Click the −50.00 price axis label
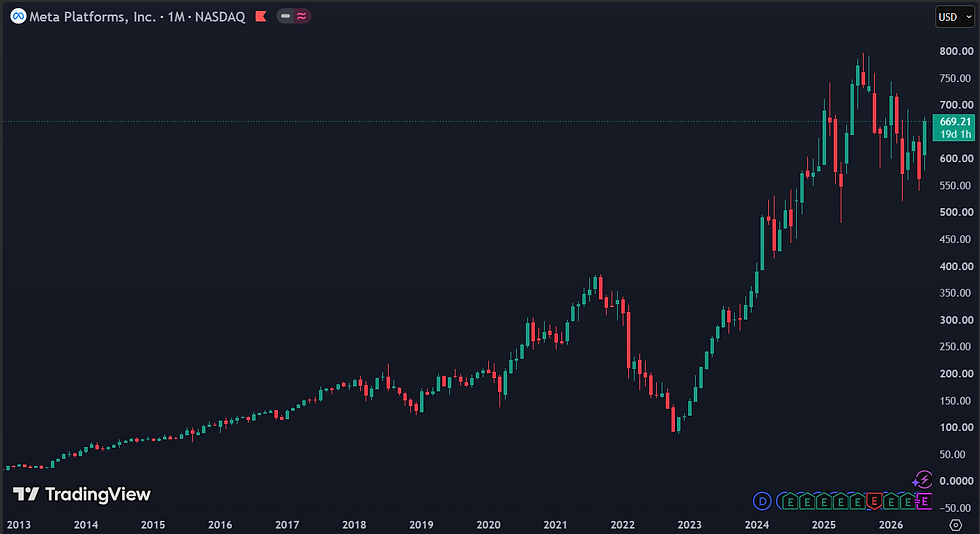 pos(956,508)
